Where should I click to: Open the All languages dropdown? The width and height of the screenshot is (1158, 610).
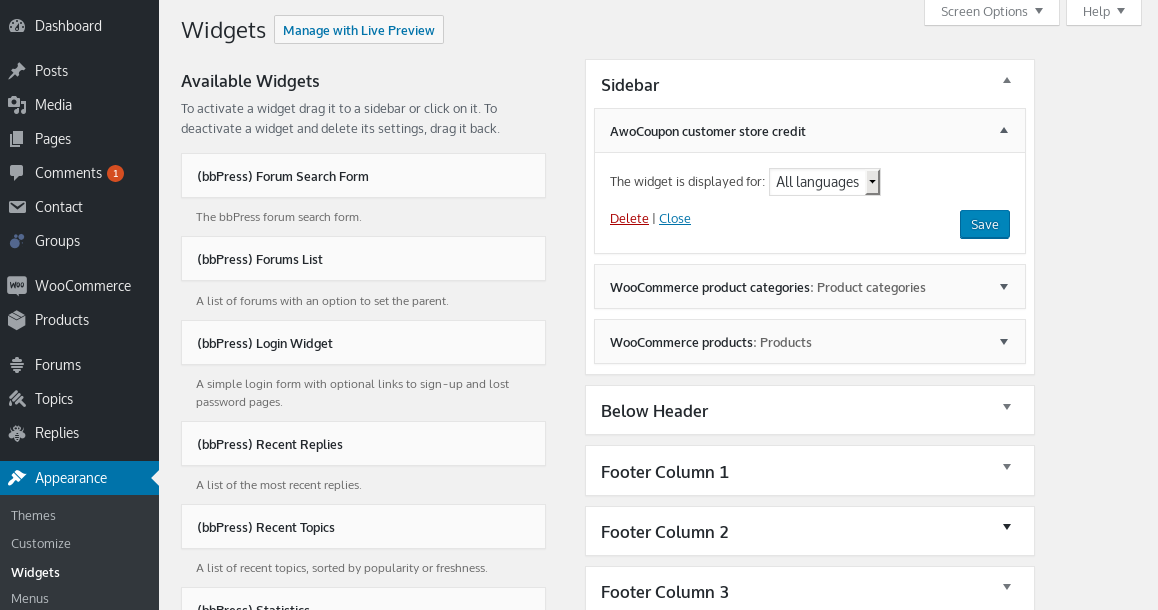click(825, 182)
